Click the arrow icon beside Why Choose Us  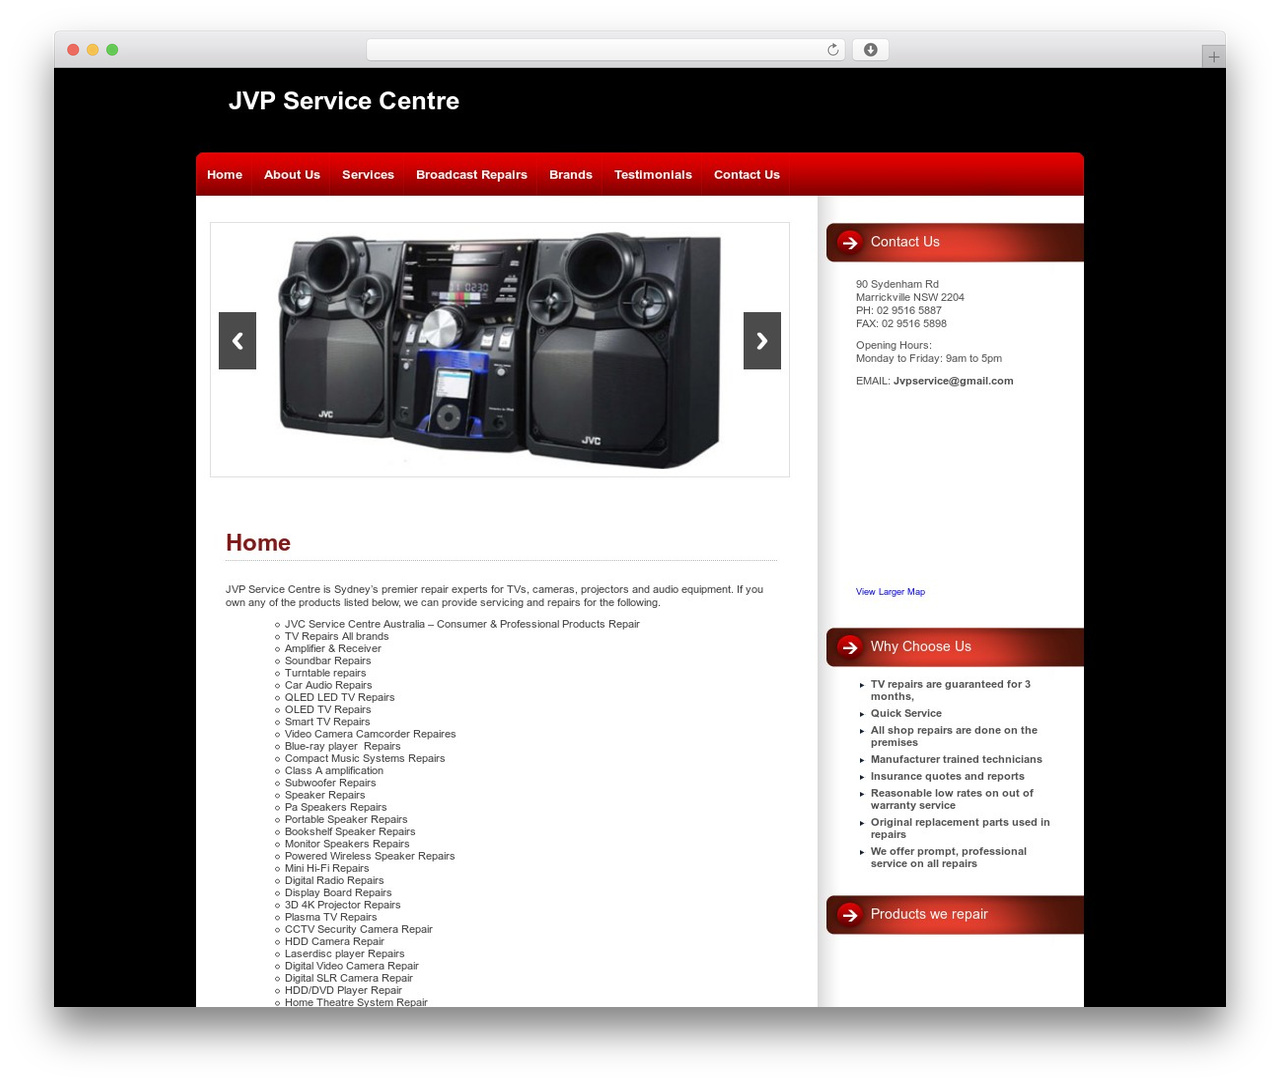click(x=850, y=647)
